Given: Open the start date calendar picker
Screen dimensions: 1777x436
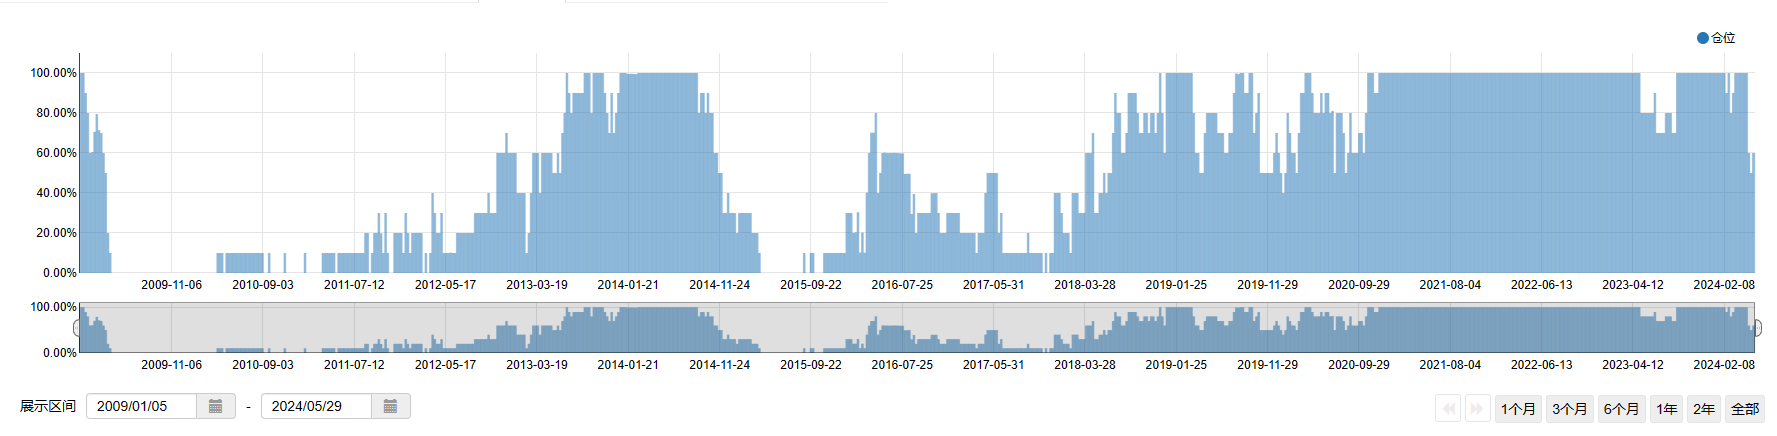Looking at the screenshot, I should [x=215, y=407].
